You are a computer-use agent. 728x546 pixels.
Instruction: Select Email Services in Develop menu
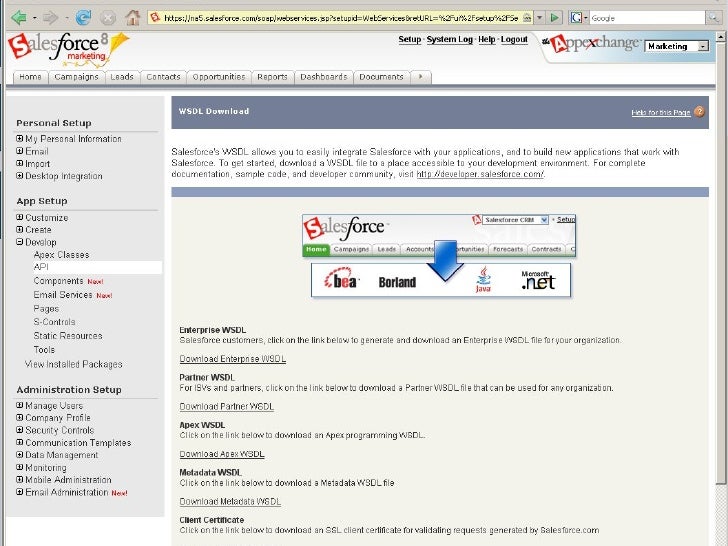(63, 295)
